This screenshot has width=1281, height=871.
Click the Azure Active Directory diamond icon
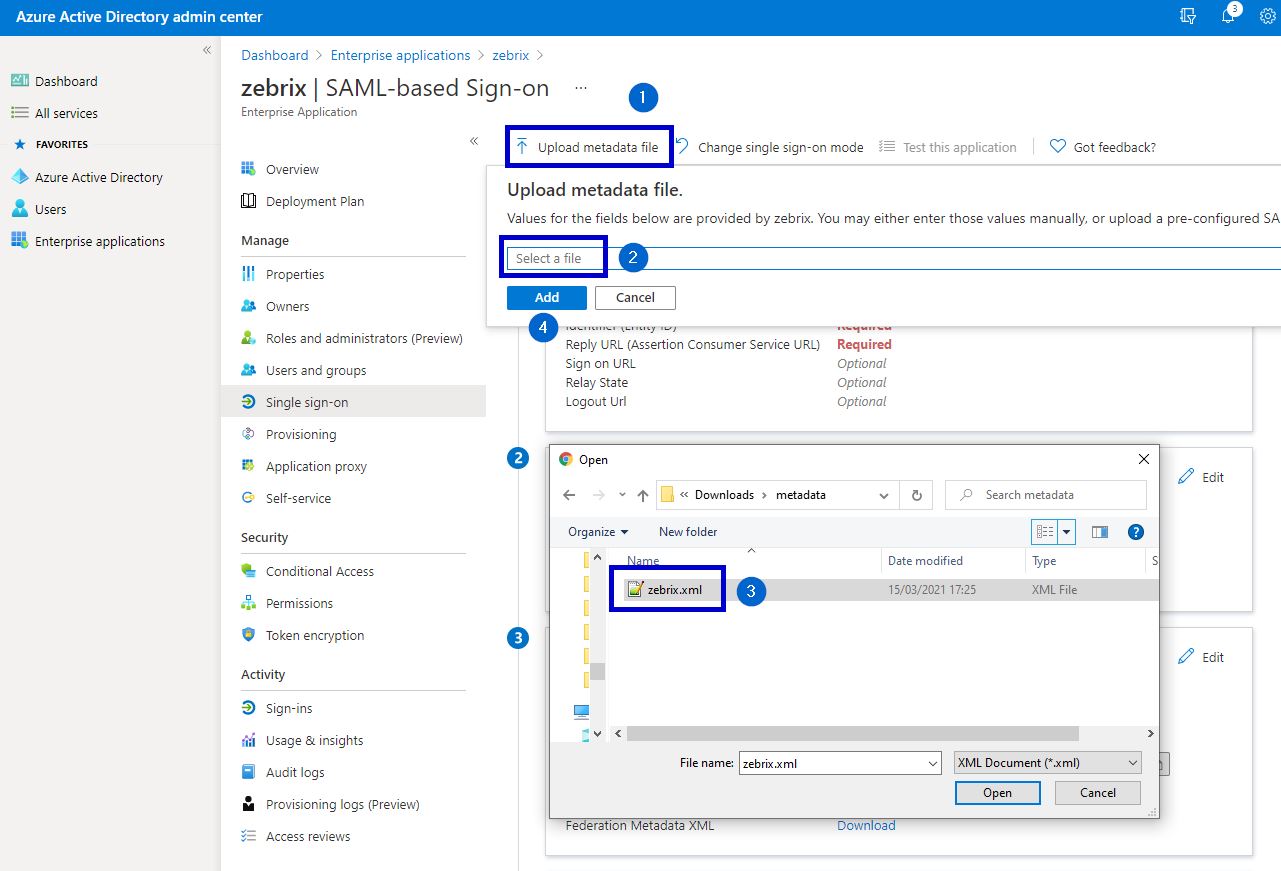tap(19, 177)
